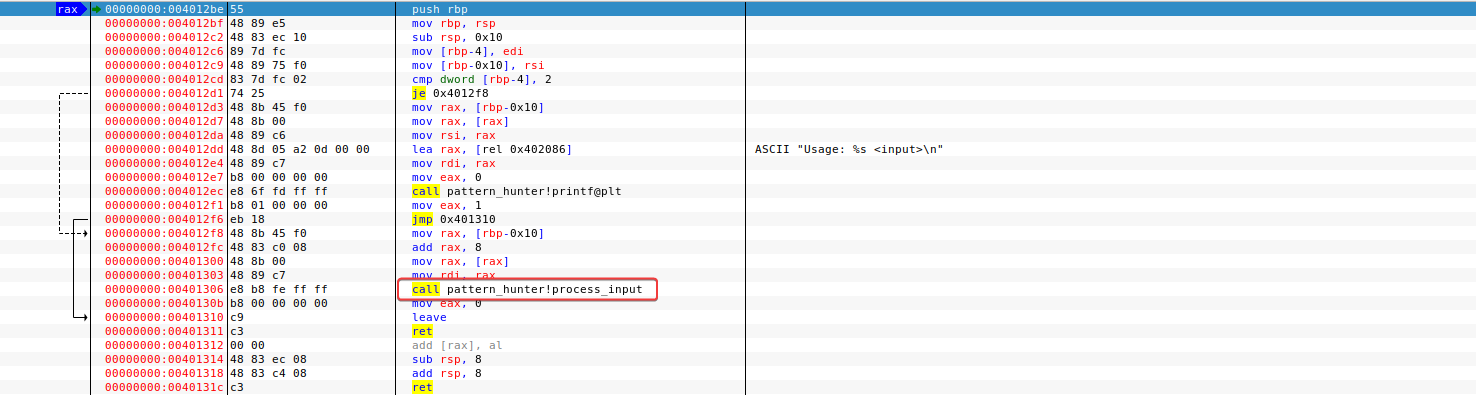Select the mov [rbp-4], edi line
Screen dimensions: 1476x395
coord(468,51)
